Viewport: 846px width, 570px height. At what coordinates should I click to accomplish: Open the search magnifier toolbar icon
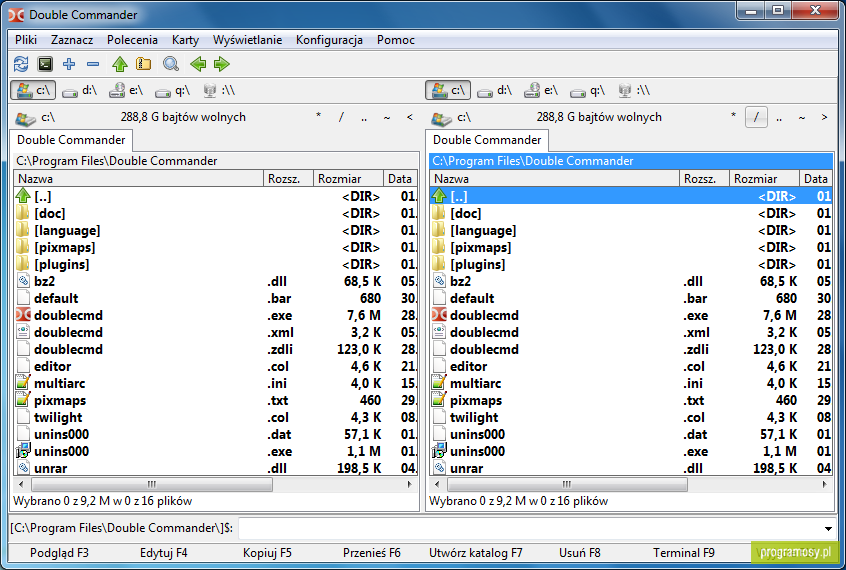pyautogui.click(x=171, y=64)
